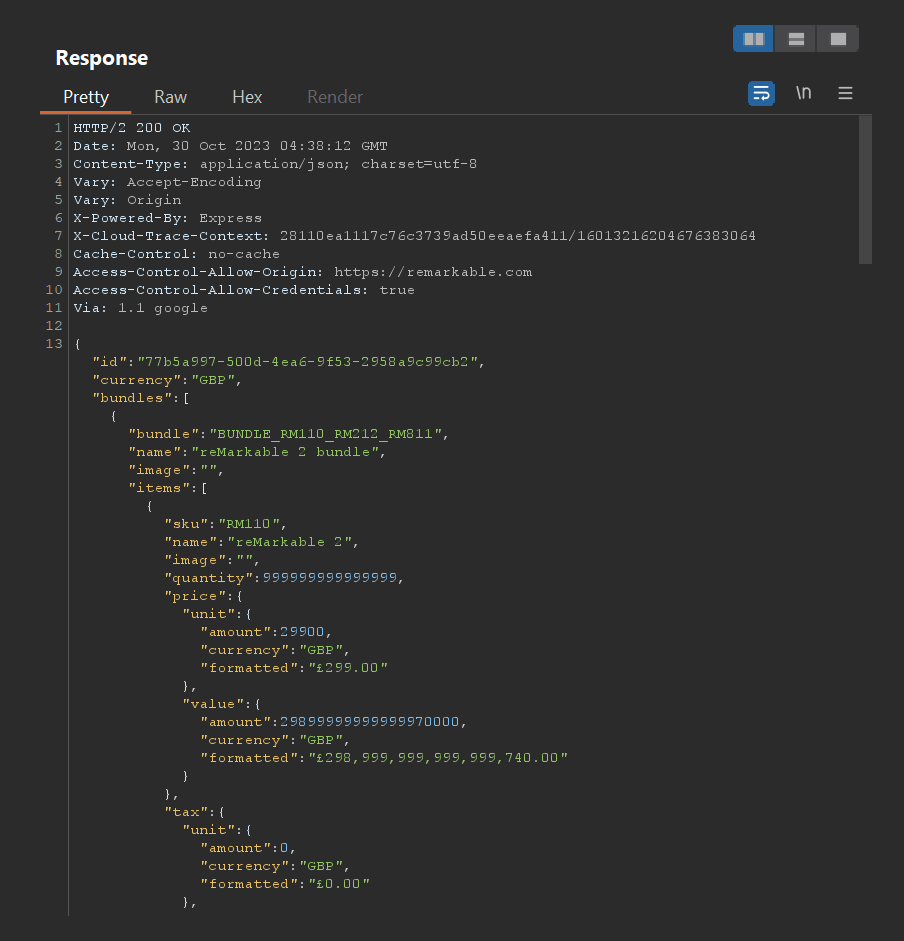The width and height of the screenshot is (904, 941).
Task: Click Cache-Control: no-cache header
Action: pos(176,254)
